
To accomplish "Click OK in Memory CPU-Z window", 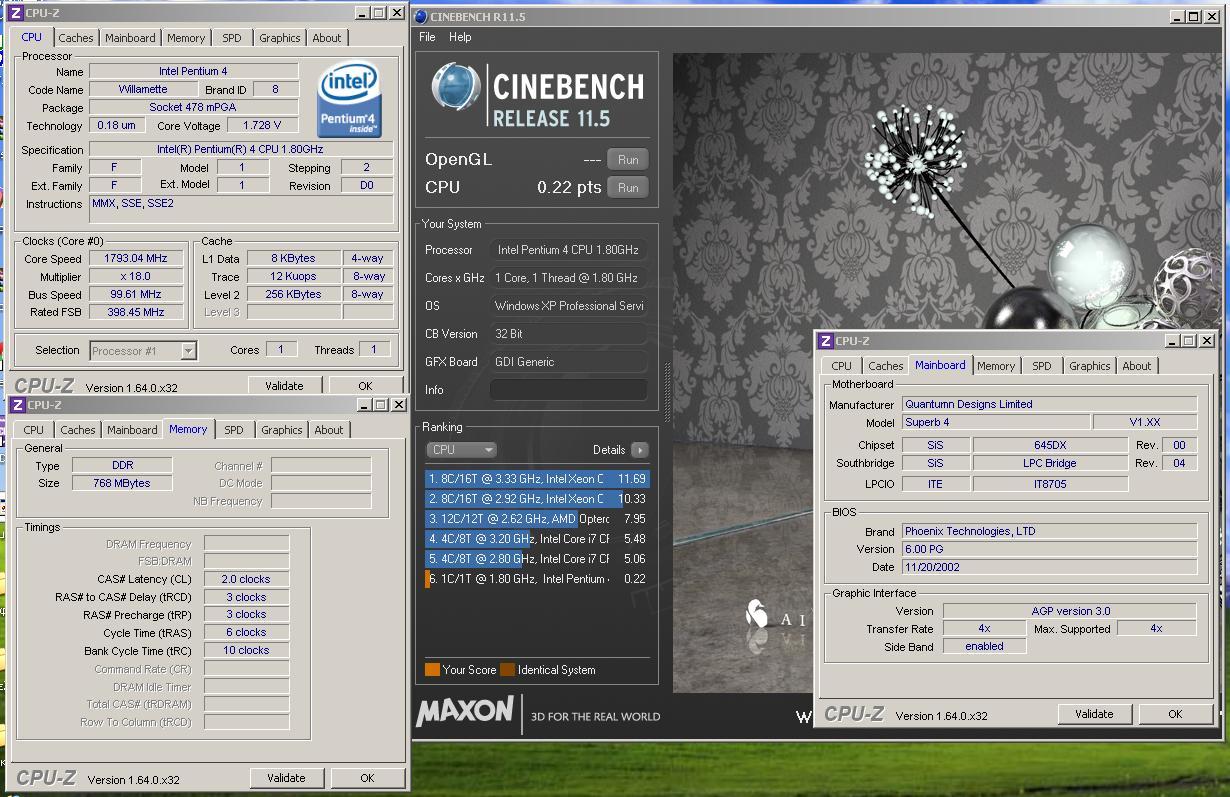I will point(367,778).
